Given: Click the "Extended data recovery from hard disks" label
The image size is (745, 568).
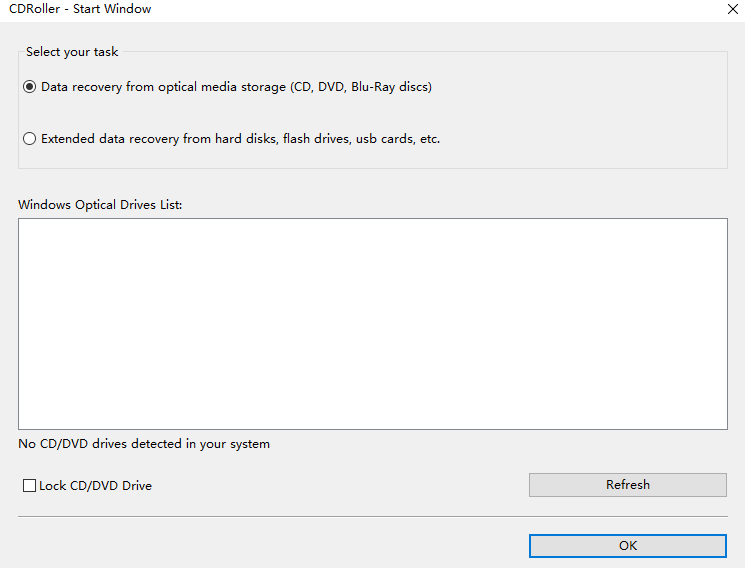Looking at the screenshot, I should [160, 139].
